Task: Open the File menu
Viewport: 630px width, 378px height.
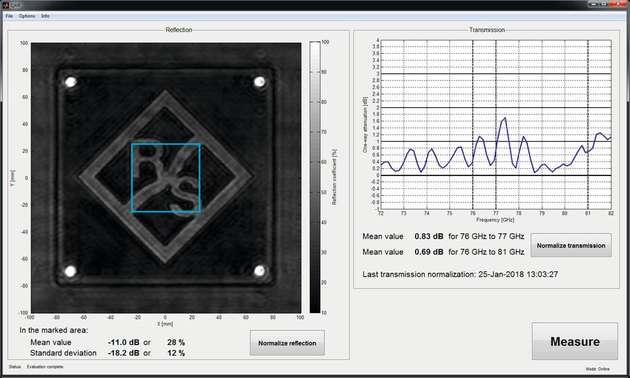Action: [x=9, y=16]
